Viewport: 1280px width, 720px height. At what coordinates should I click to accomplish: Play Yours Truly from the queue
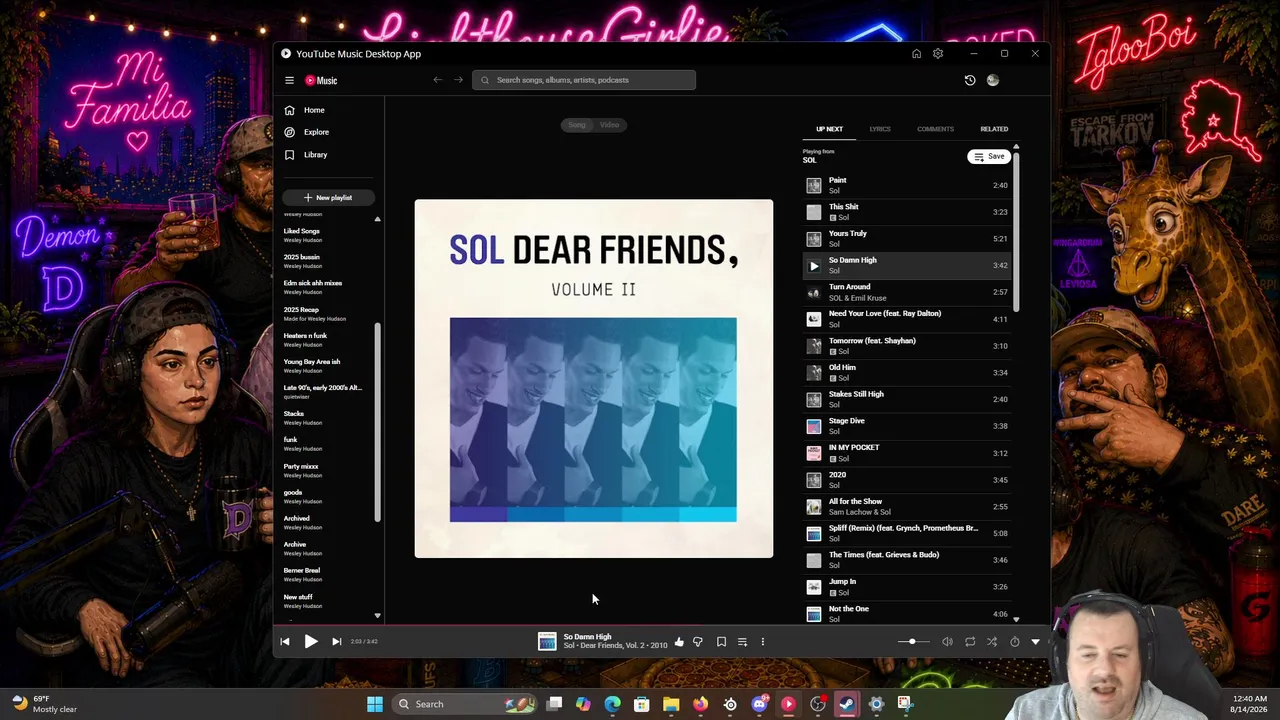click(906, 239)
